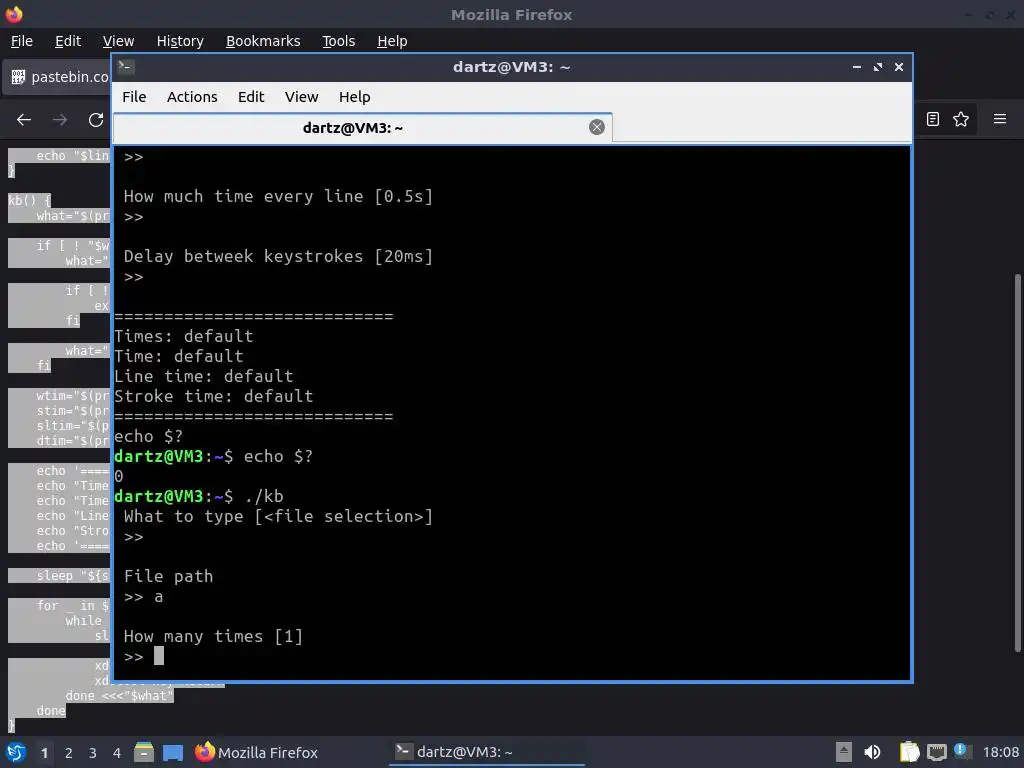The image size is (1024, 768).
Task: Open Firefox View menu
Action: tap(118, 41)
